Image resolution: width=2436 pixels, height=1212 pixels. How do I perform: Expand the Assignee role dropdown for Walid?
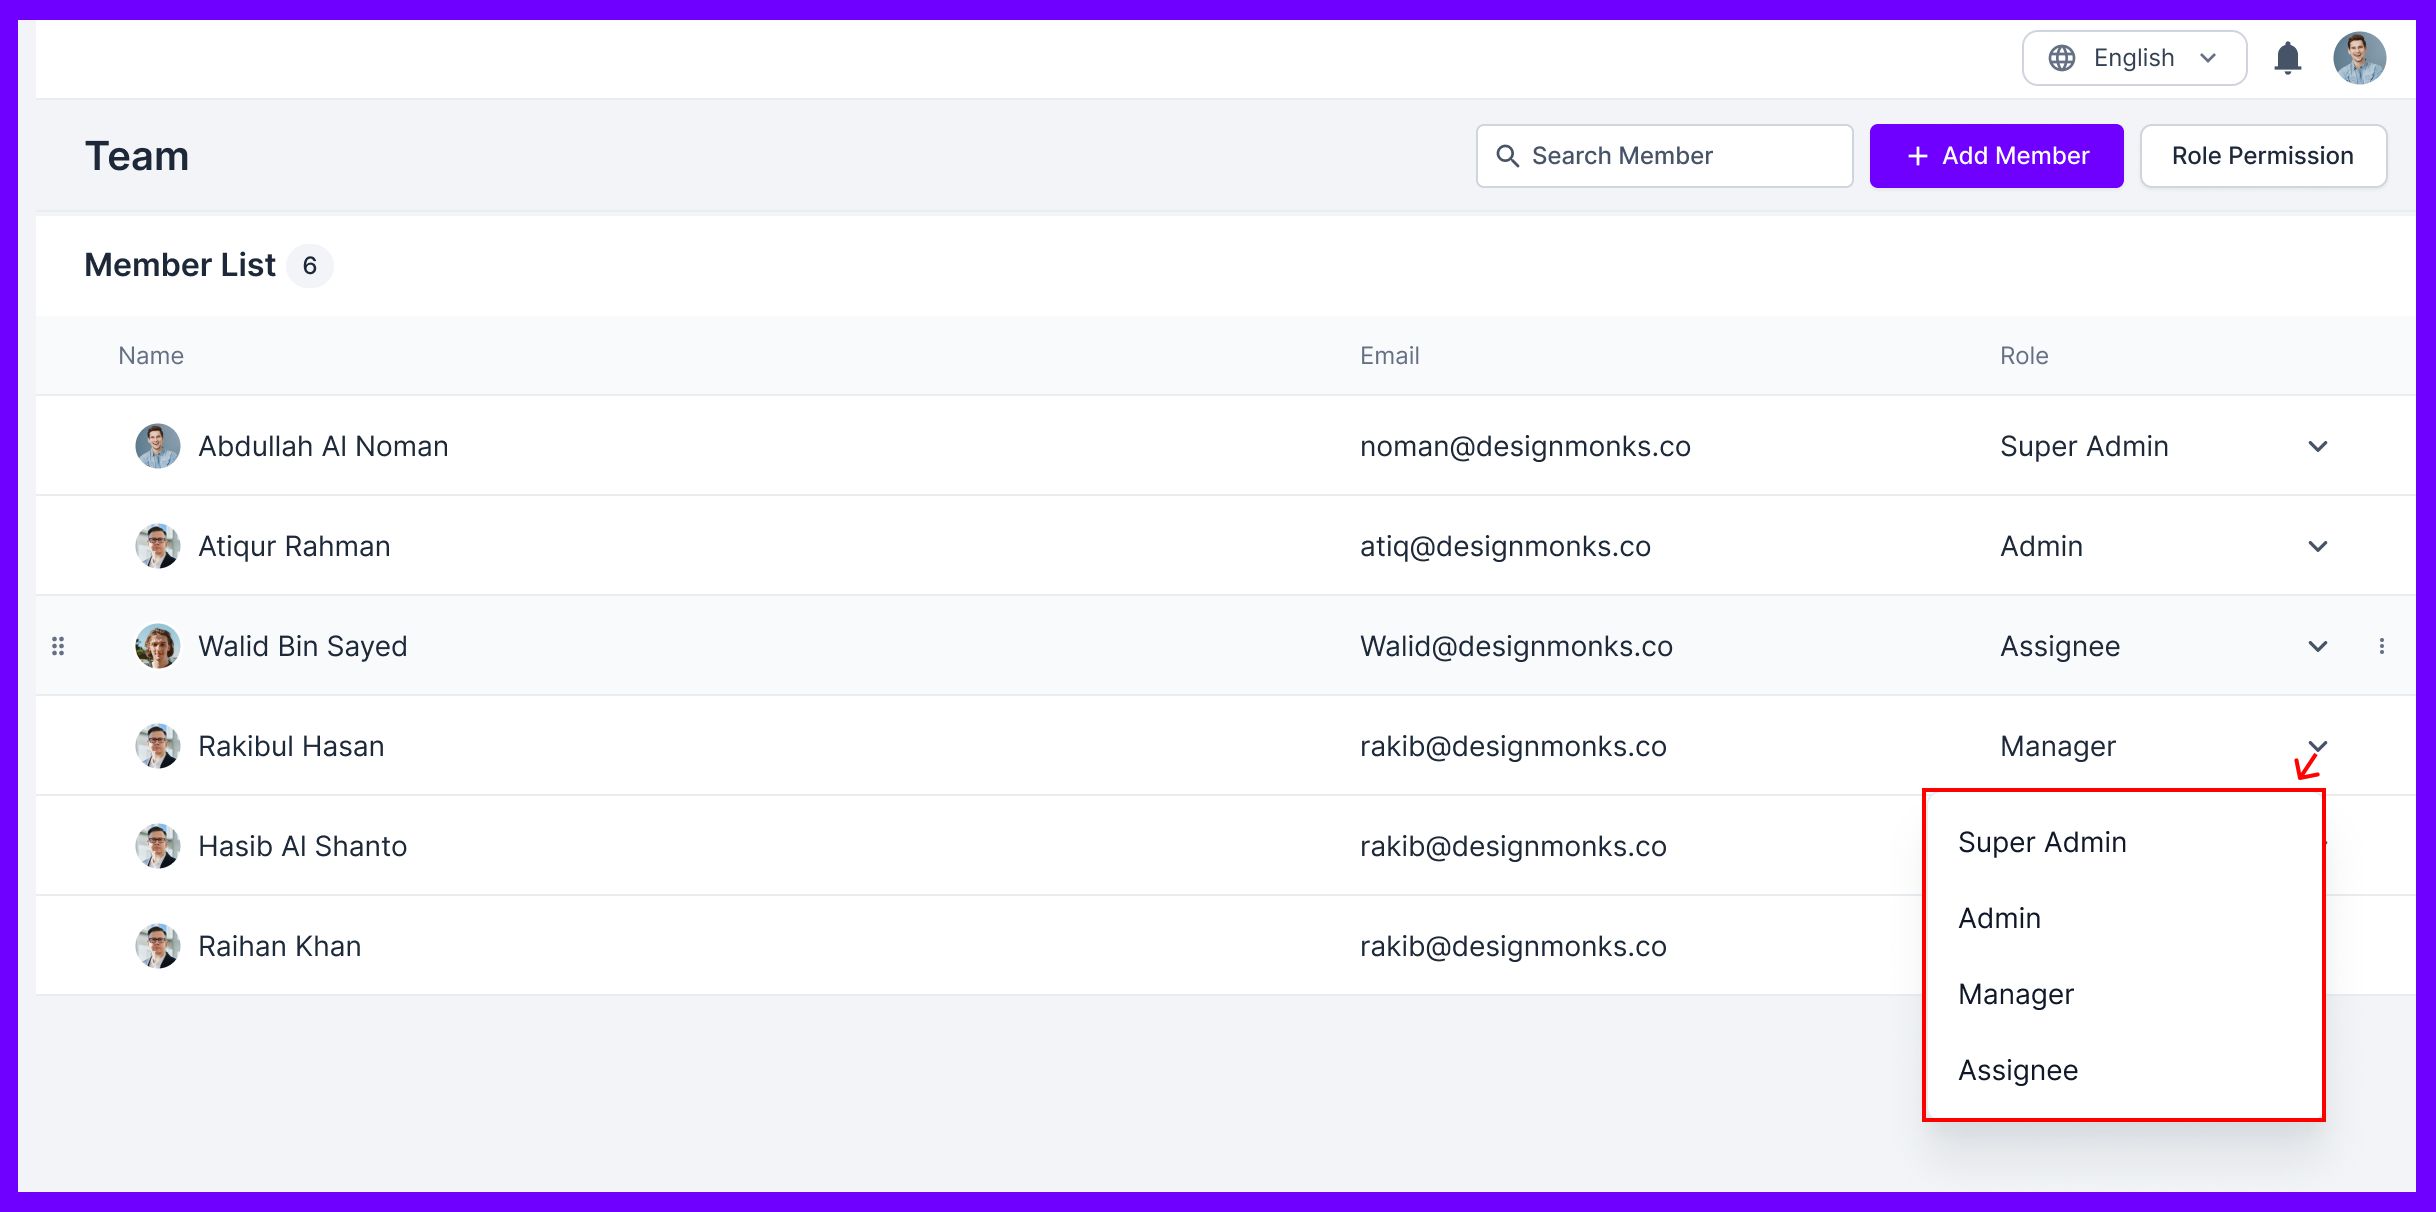[2318, 646]
